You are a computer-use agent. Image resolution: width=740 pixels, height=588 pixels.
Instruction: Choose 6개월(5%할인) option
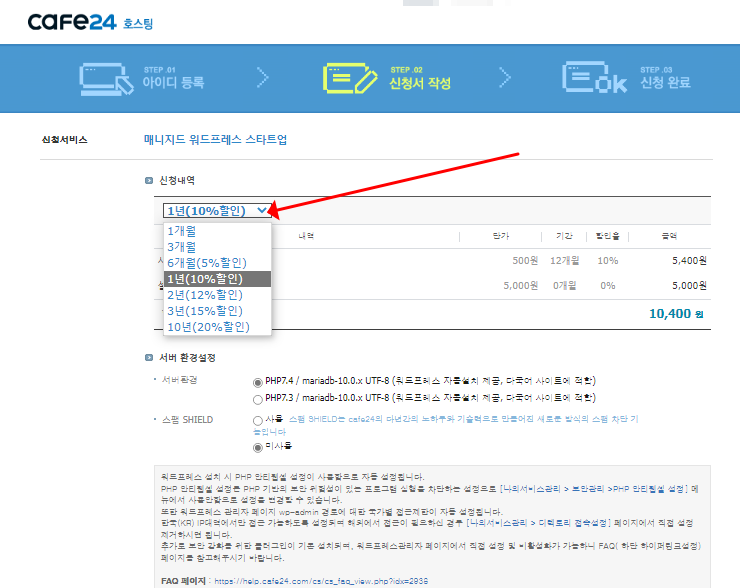(x=218, y=263)
